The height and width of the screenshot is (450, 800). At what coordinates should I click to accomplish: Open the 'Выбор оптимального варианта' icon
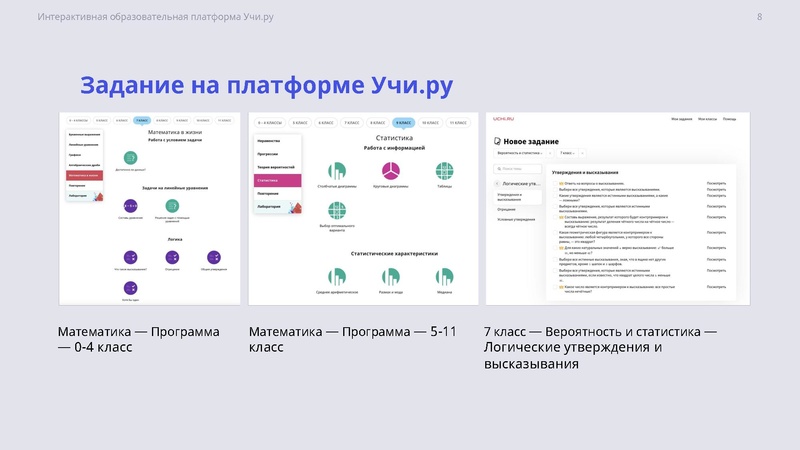(337, 210)
